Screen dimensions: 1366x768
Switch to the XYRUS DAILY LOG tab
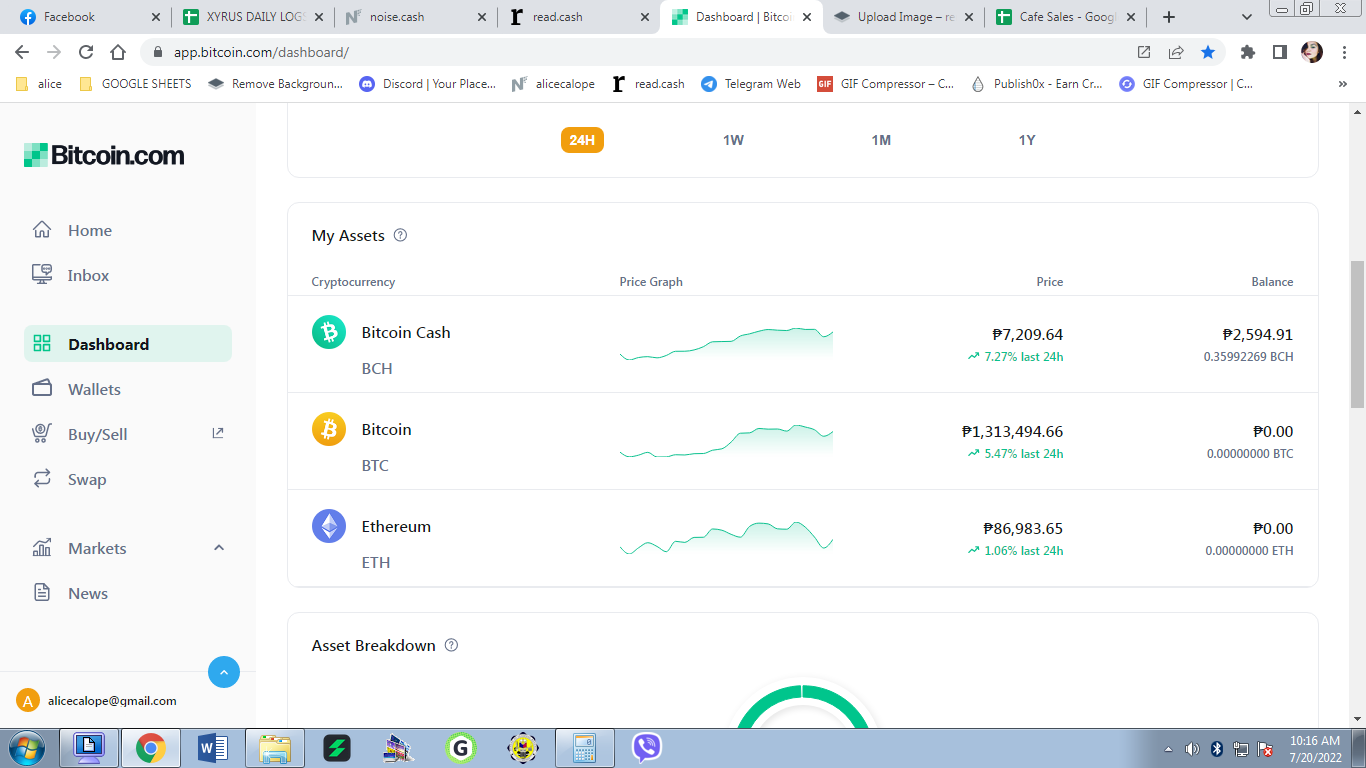click(x=253, y=17)
